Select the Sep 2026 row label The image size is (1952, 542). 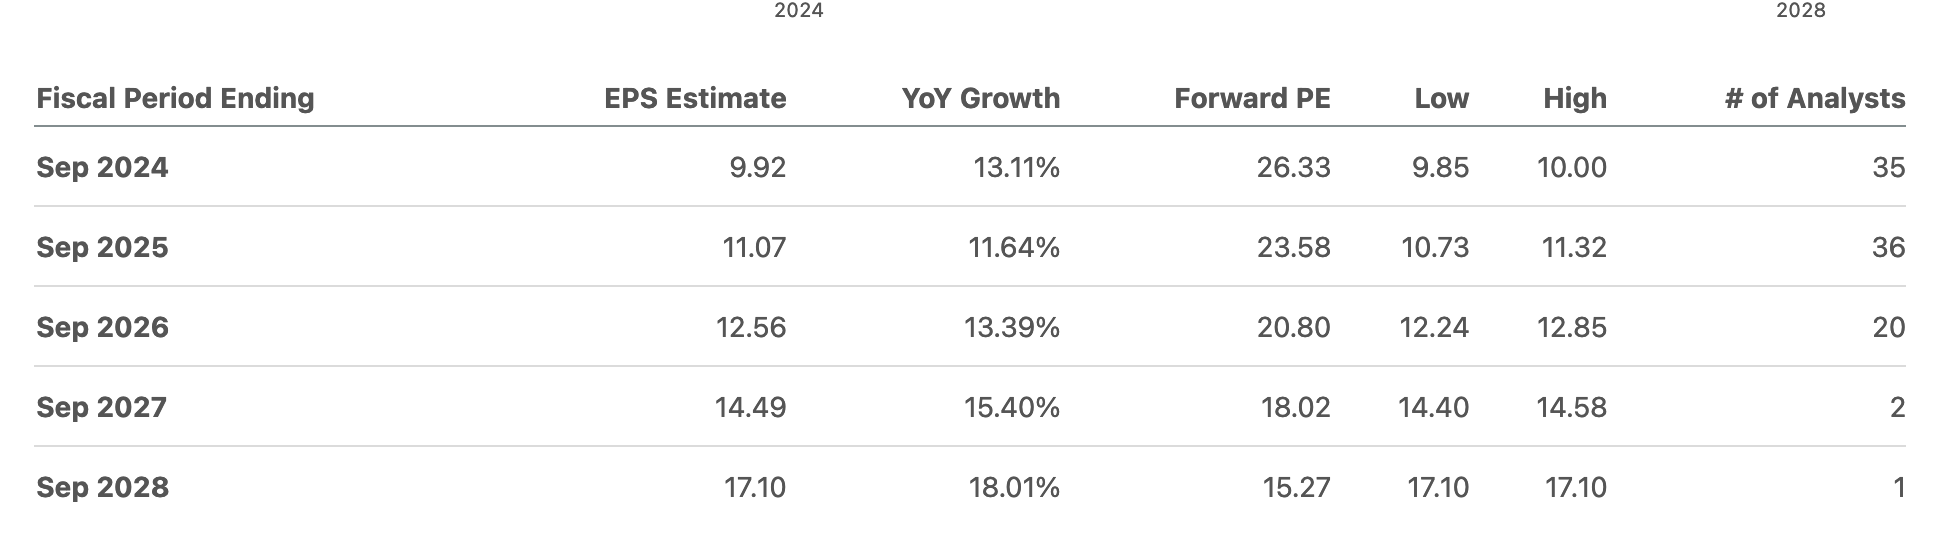coord(102,327)
